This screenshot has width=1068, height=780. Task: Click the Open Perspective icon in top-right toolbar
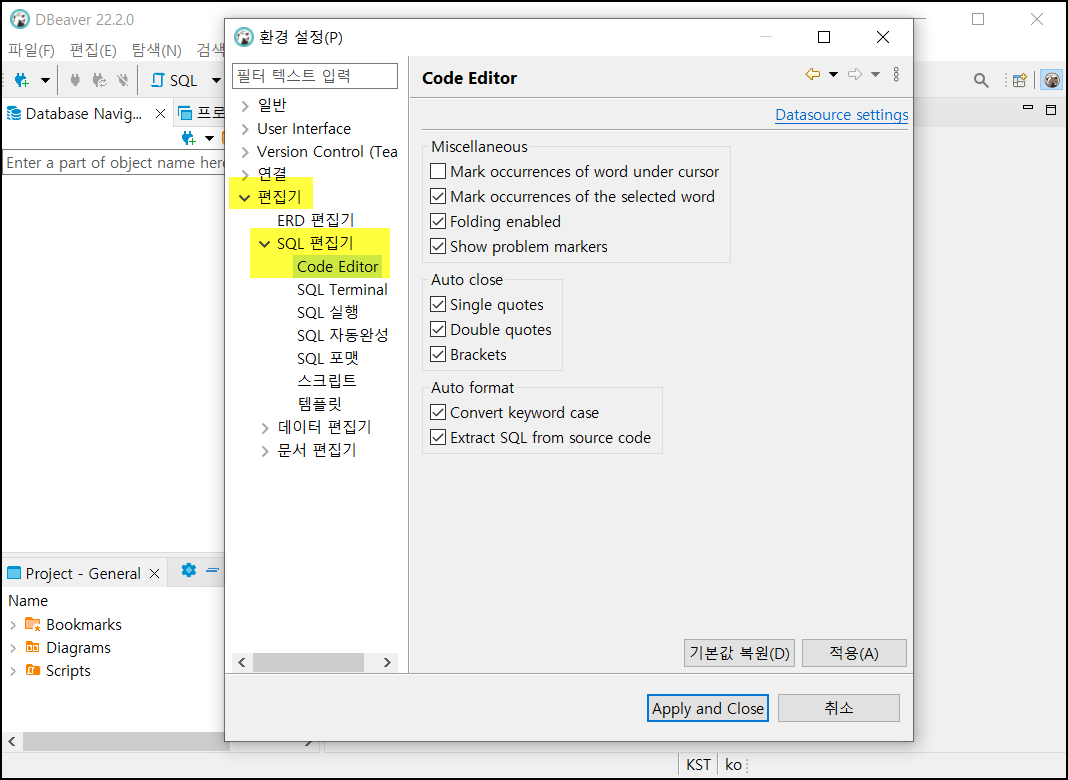[x=1019, y=80]
